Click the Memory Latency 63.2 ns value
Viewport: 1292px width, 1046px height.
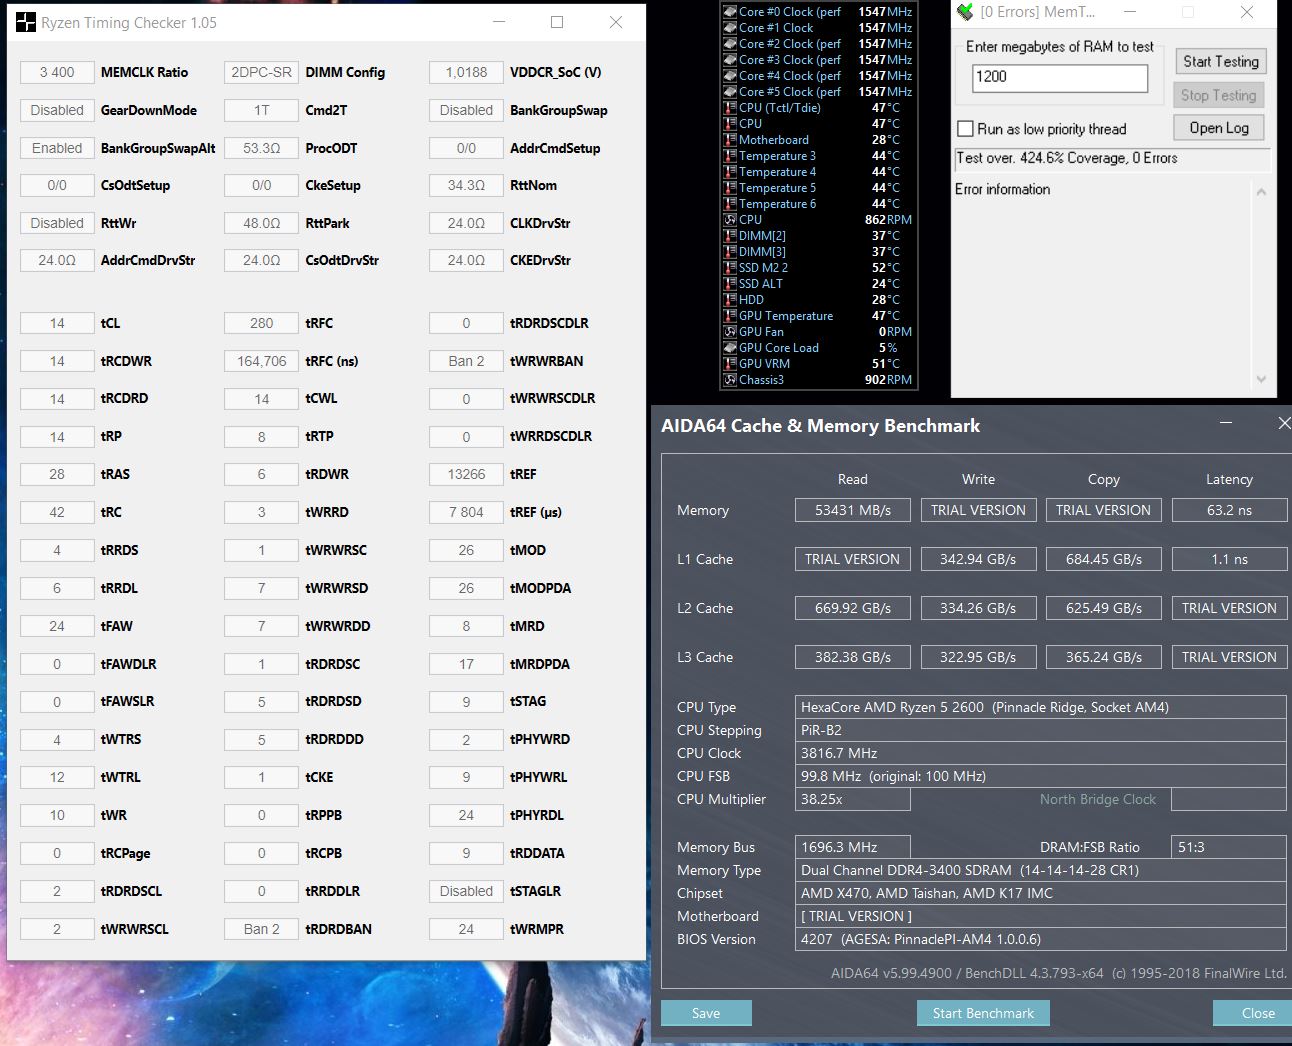point(1229,510)
